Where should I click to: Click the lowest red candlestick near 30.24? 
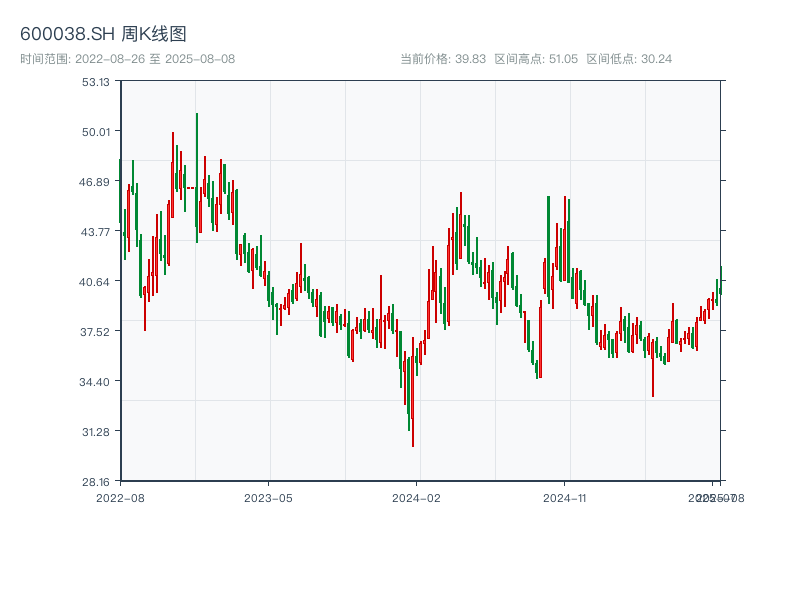click(413, 392)
